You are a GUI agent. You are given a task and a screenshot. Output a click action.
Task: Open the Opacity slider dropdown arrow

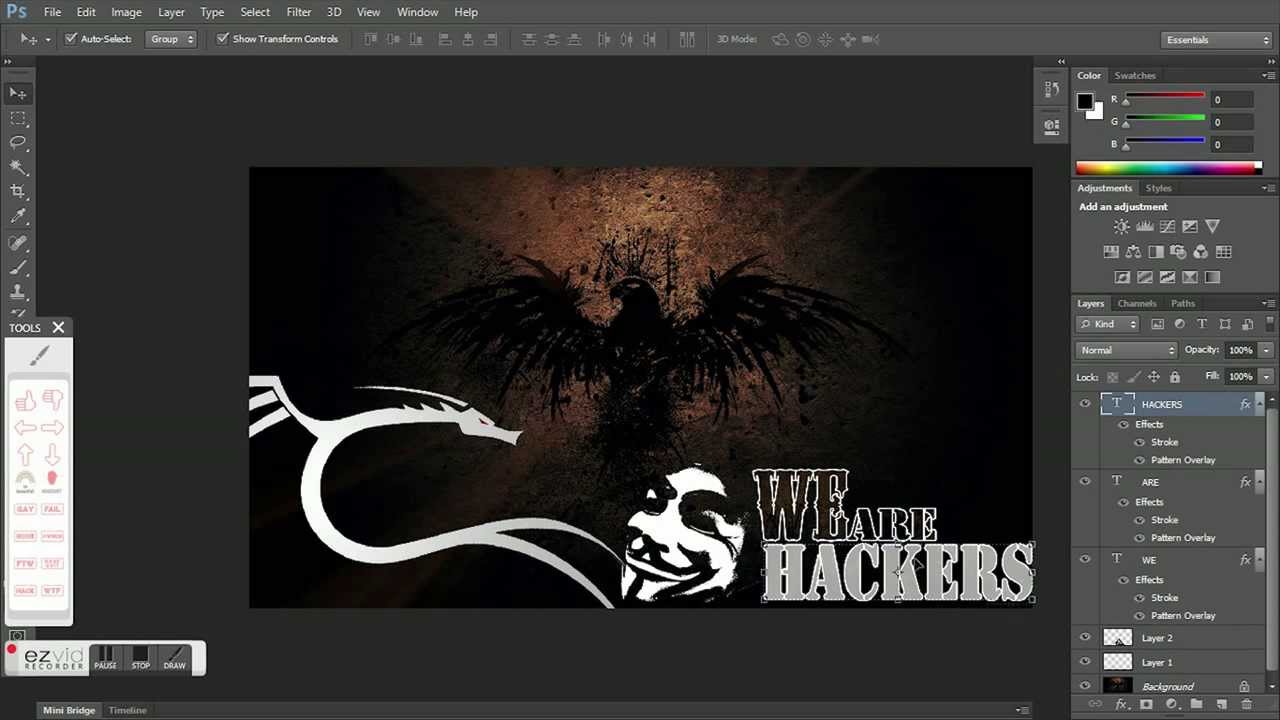1266,350
